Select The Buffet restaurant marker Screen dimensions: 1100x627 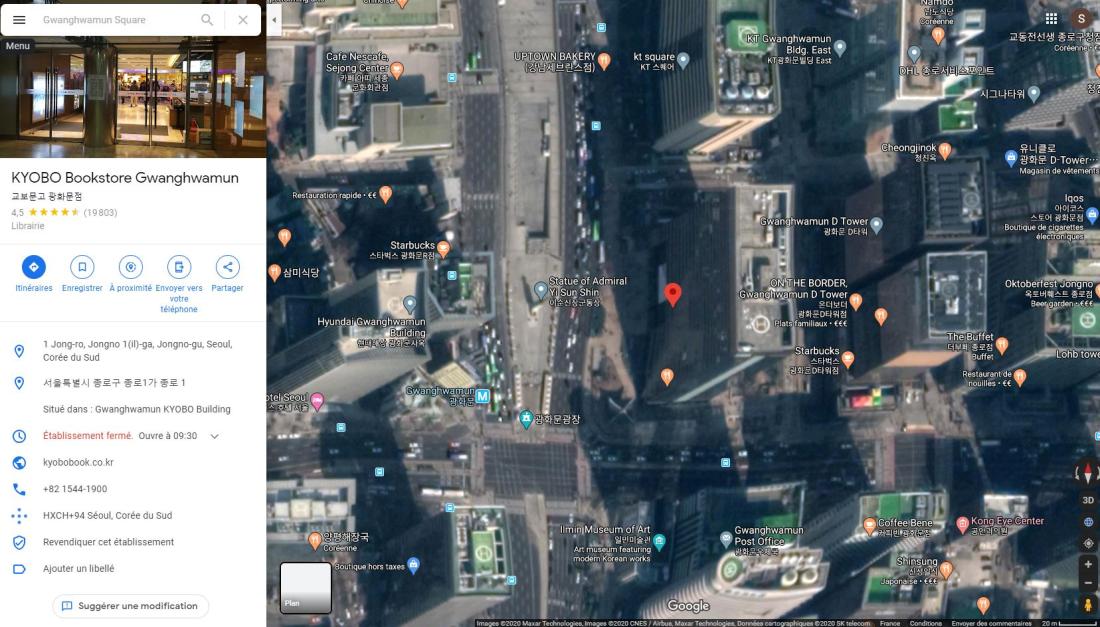(x=1002, y=344)
